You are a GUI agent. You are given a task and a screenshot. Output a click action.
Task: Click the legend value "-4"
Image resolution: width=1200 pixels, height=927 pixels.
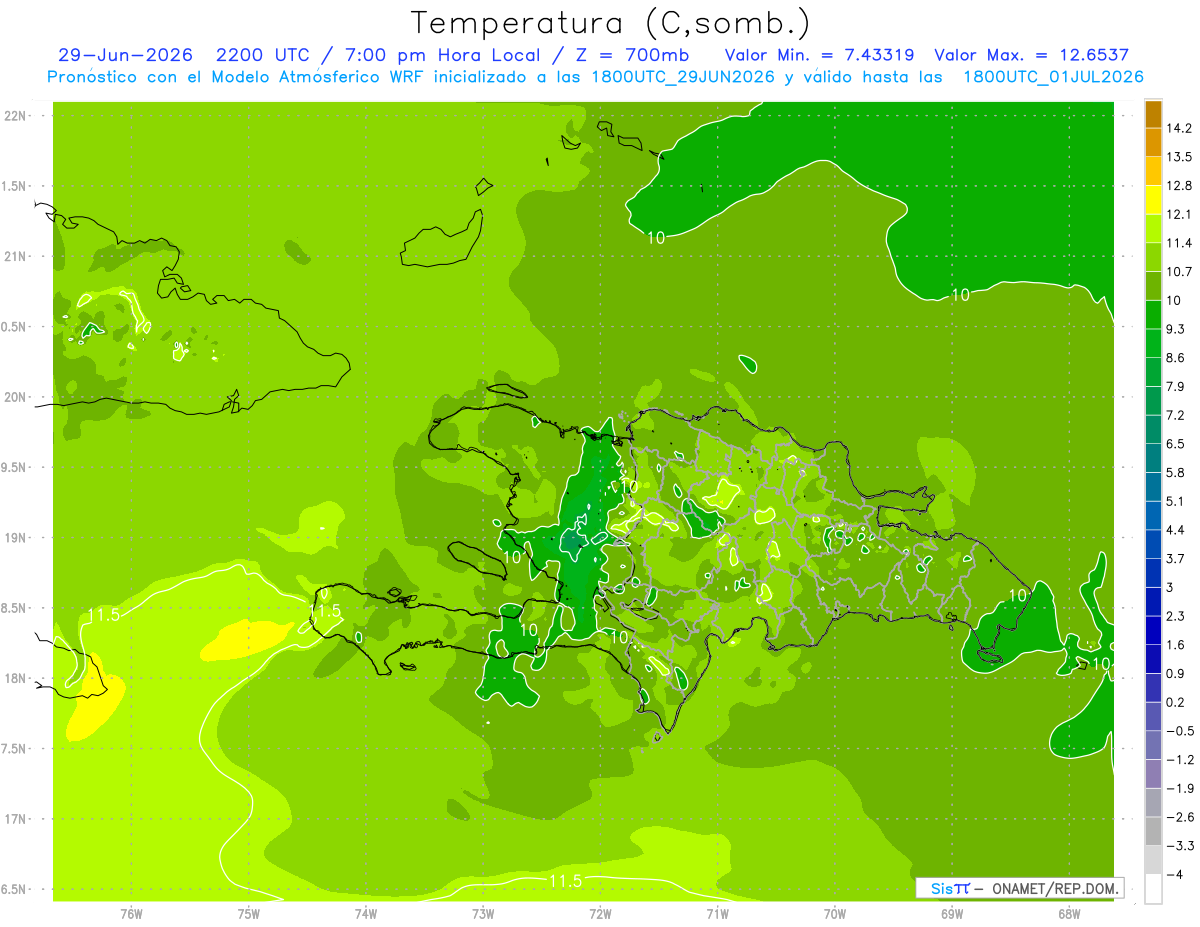(1175, 874)
